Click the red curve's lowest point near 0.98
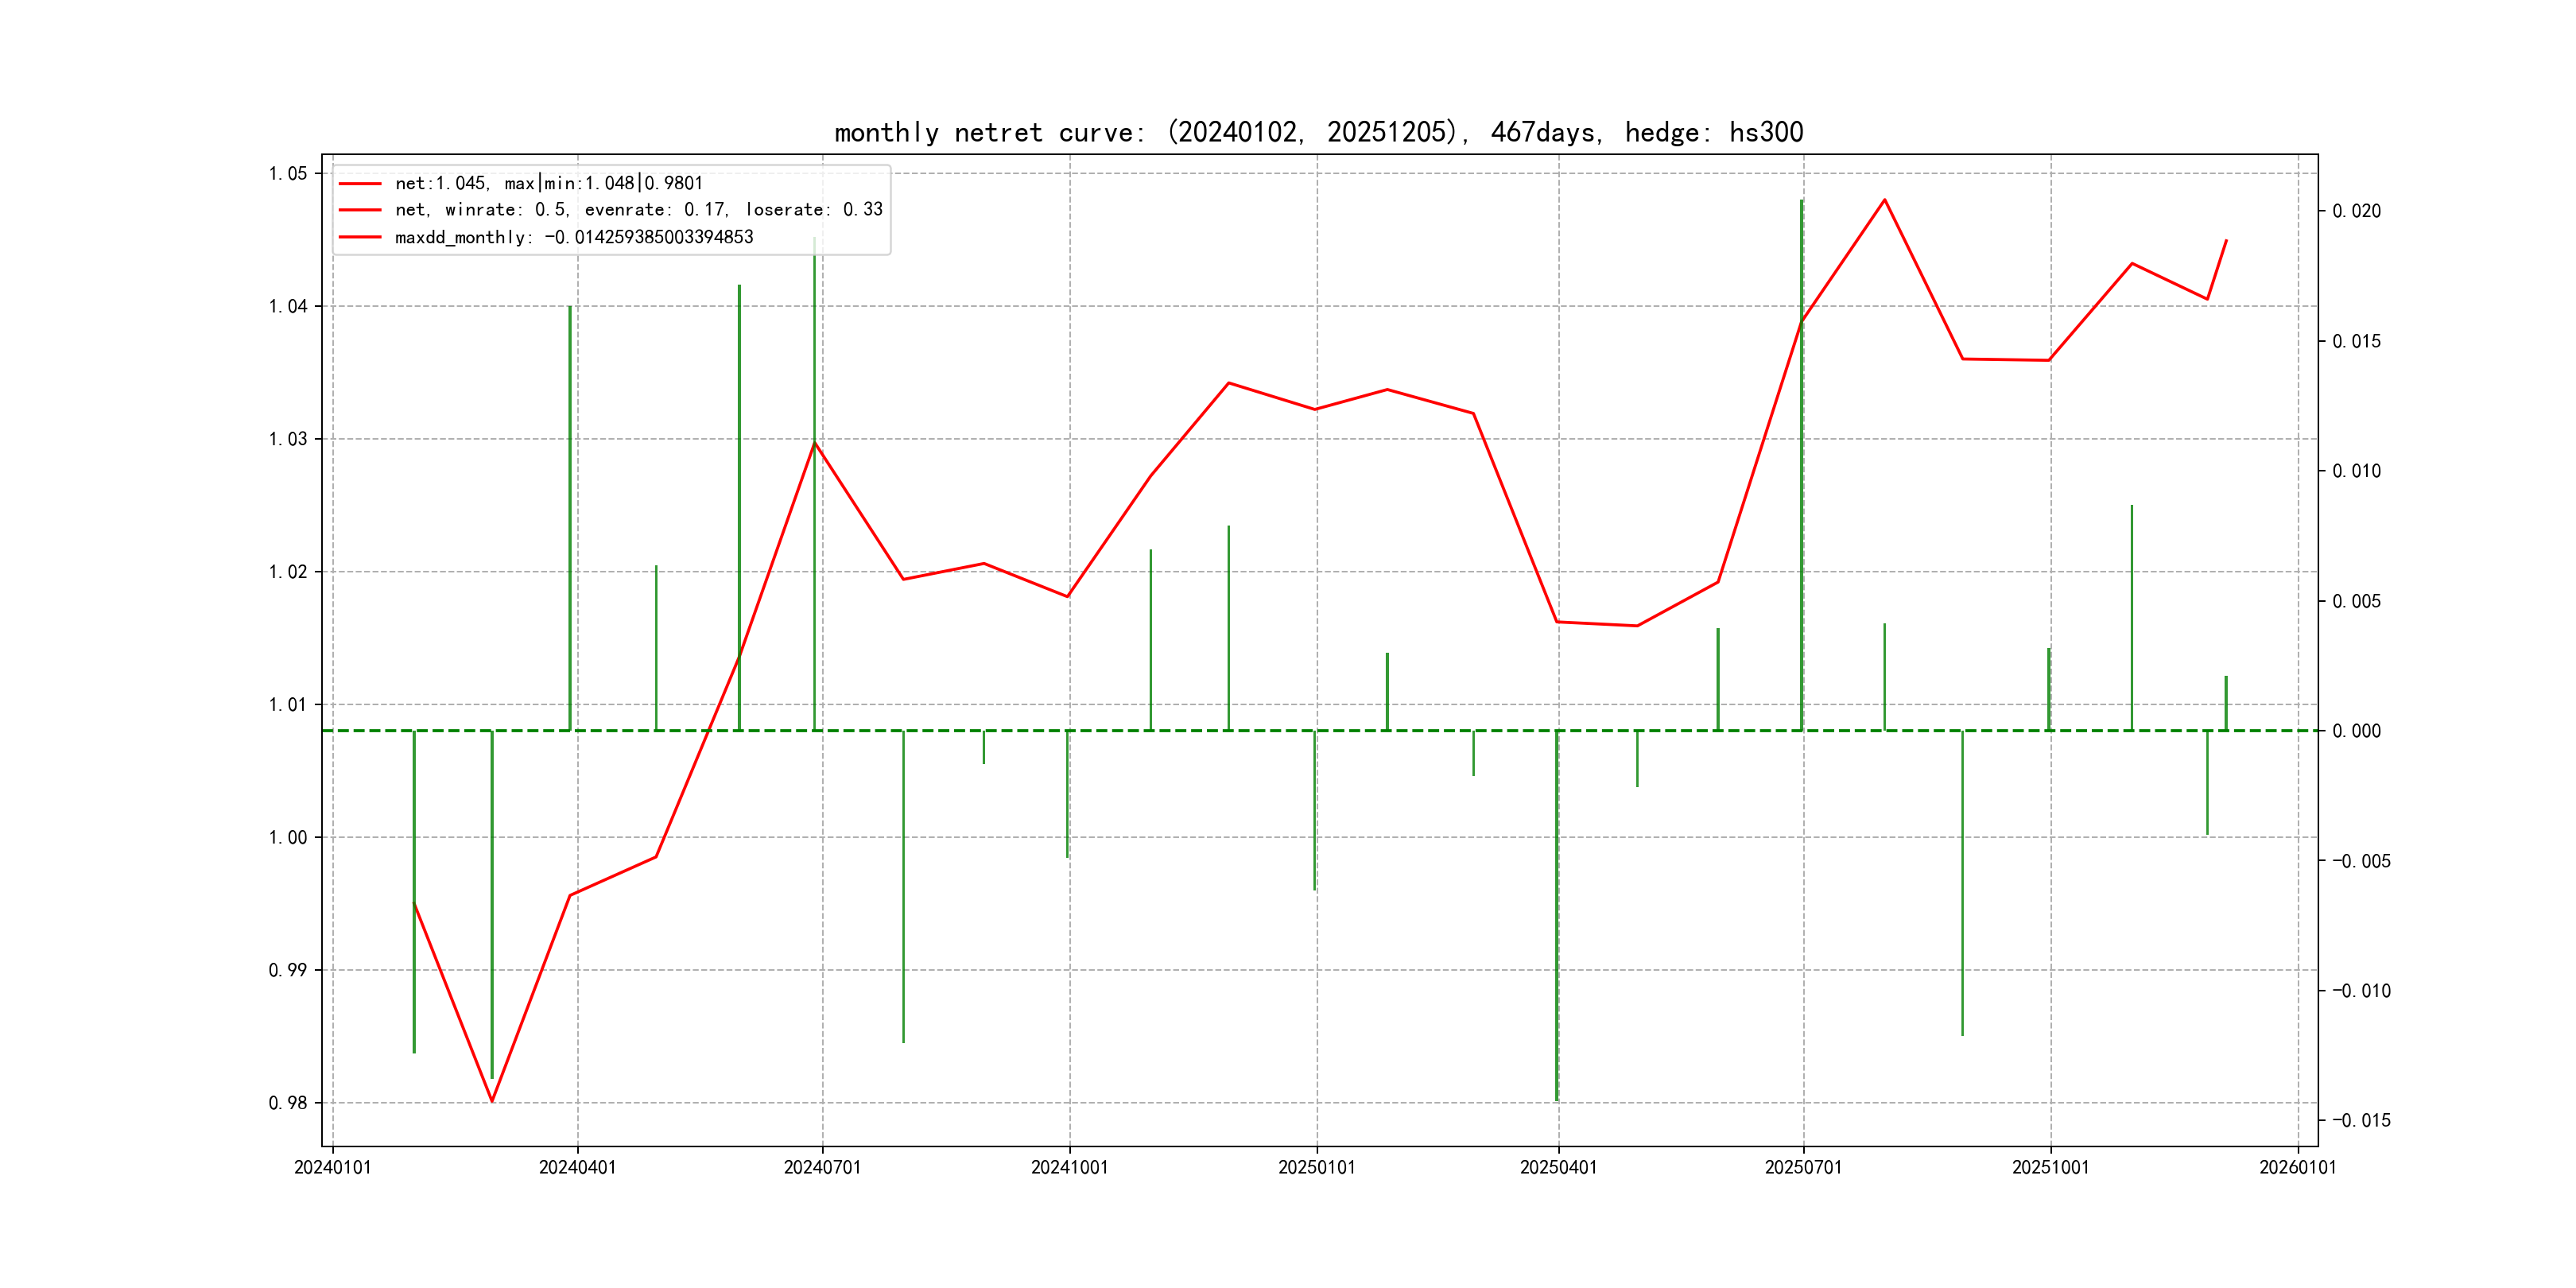 coord(492,1101)
